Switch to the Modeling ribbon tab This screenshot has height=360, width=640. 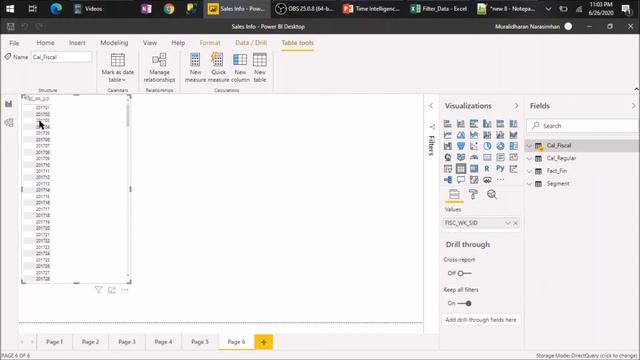(x=114, y=43)
